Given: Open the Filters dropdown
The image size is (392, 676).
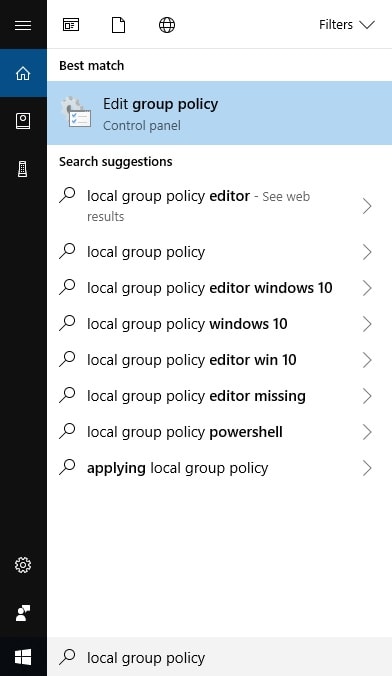Looking at the screenshot, I should tap(347, 25).
